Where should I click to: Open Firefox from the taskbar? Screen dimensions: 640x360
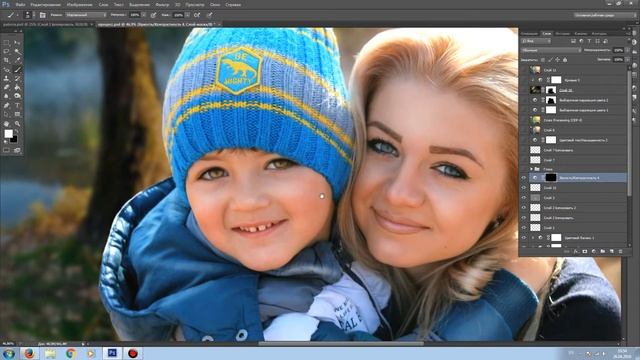pyautogui.click(x=29, y=353)
